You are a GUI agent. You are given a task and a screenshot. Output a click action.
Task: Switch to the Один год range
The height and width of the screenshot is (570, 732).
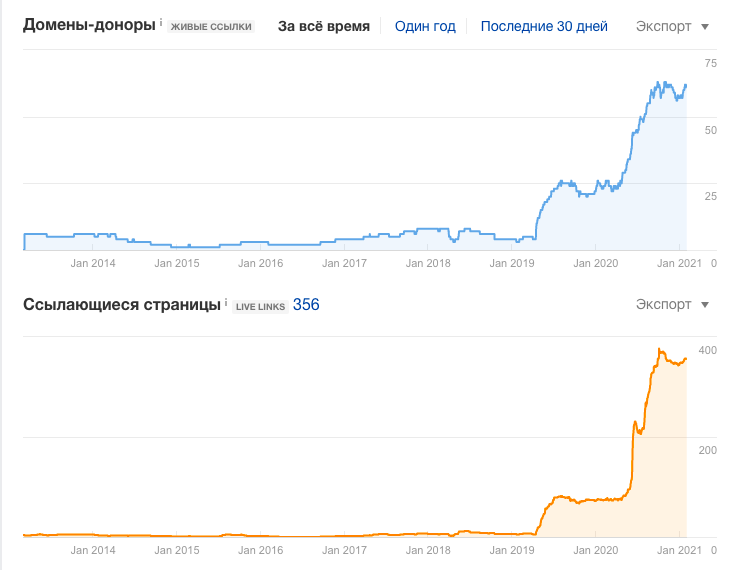pos(425,26)
